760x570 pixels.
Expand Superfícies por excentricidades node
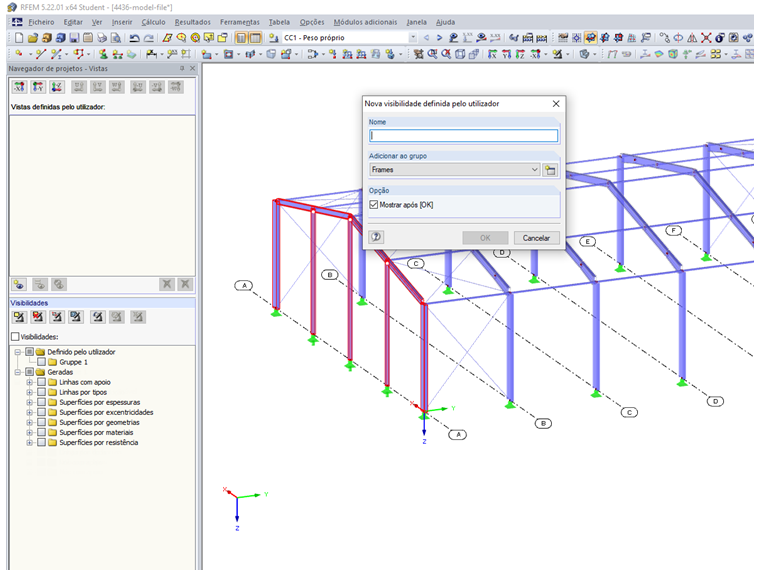(30, 412)
